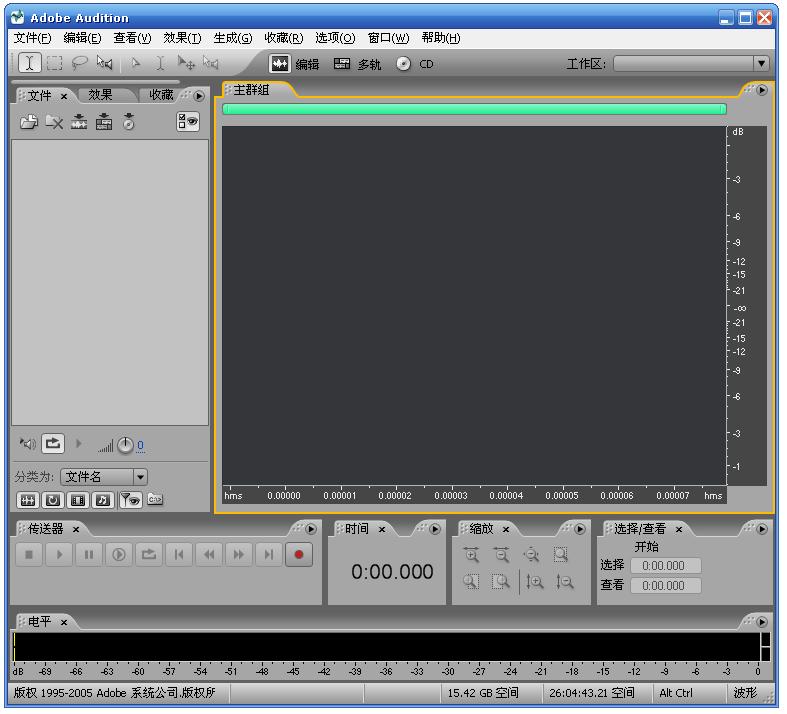The height and width of the screenshot is (714, 787).
Task: Toggle loop play in the Files panel
Action: (52, 443)
